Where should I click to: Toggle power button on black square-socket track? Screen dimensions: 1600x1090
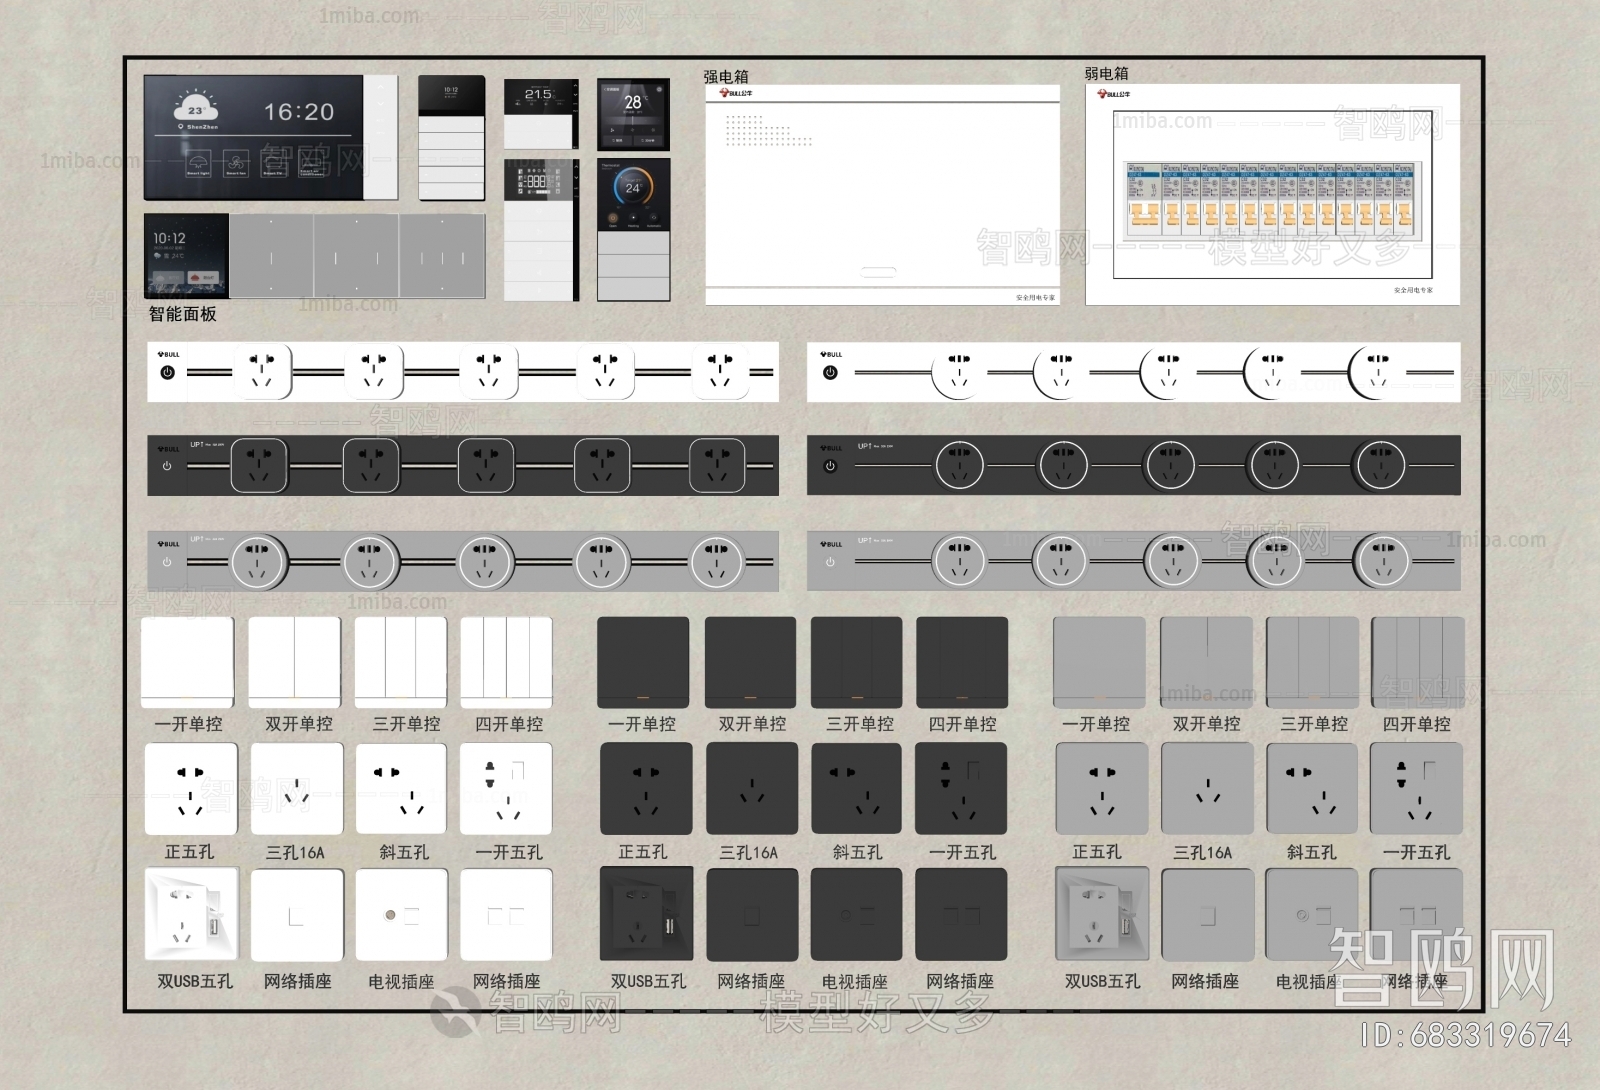167,466
